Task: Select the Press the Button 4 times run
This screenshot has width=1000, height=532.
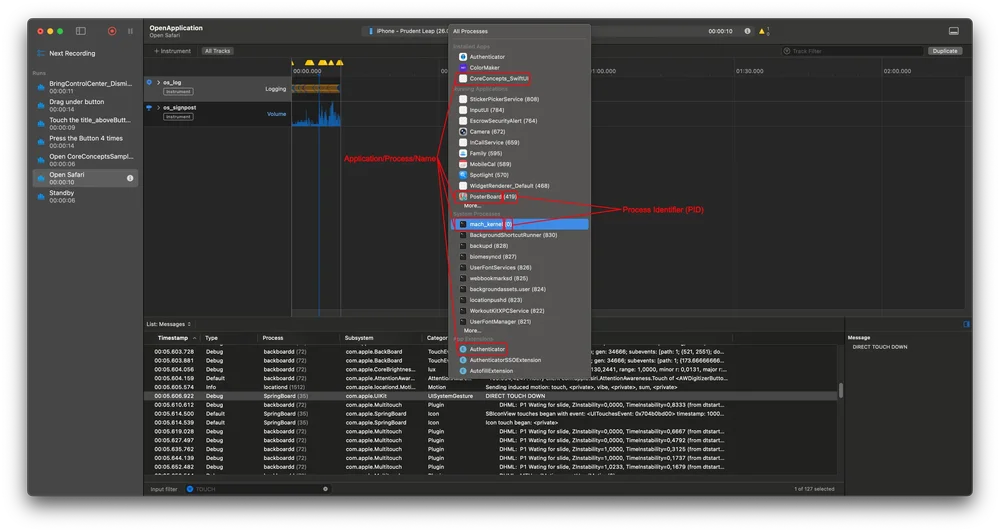Action: pos(85,142)
